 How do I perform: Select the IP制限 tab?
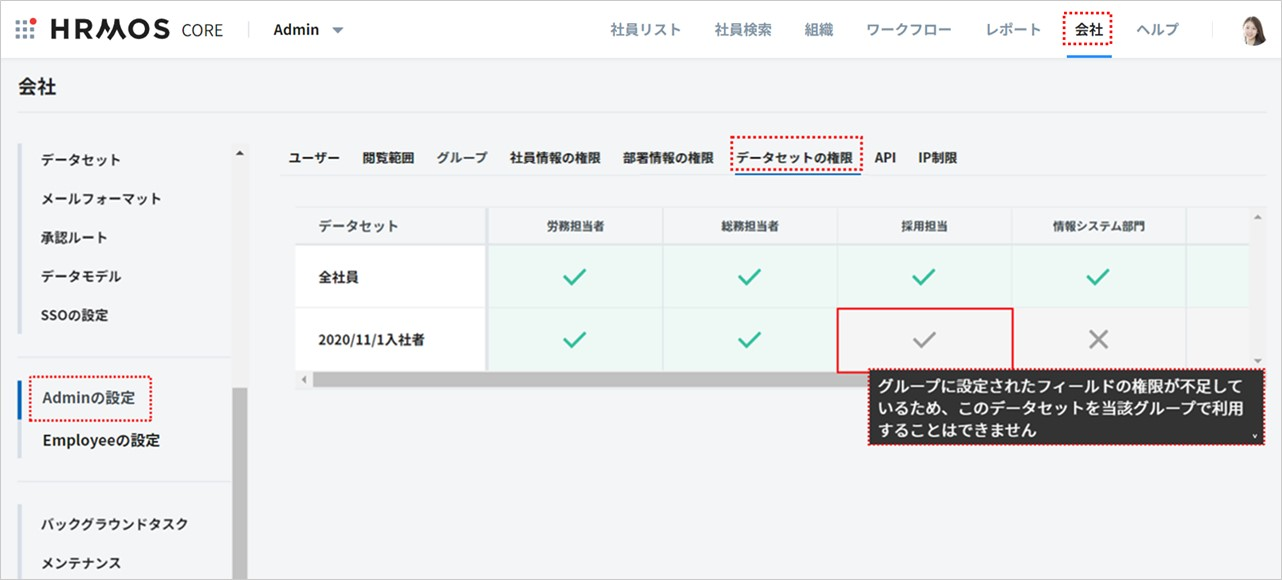[937, 158]
